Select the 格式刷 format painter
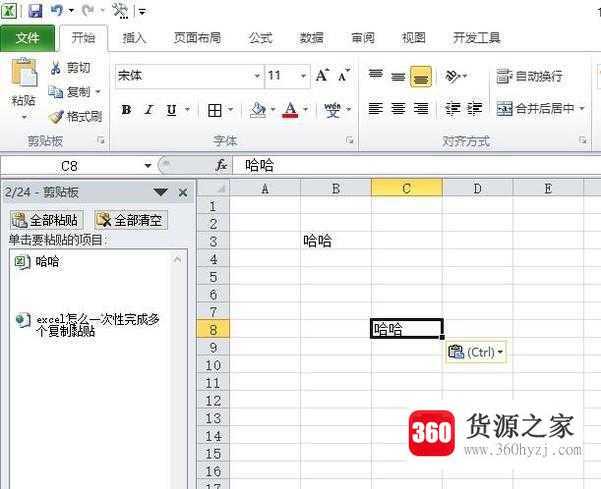 pos(76,117)
